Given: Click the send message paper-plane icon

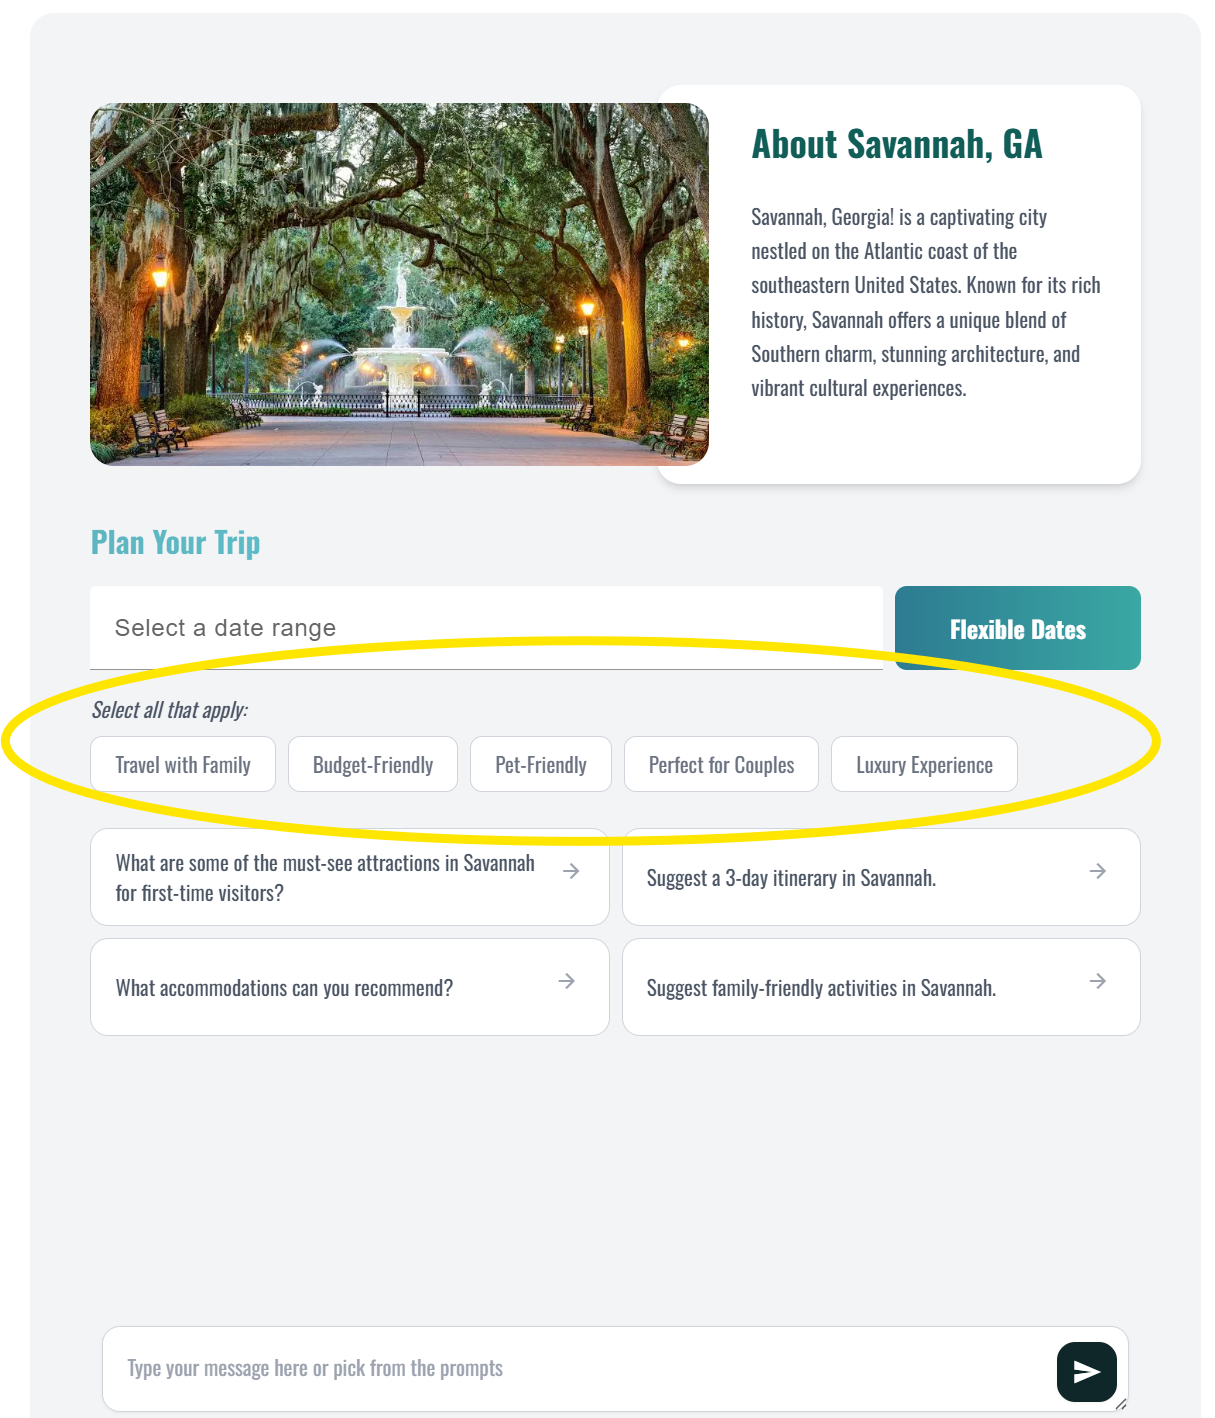Looking at the screenshot, I should point(1086,1371).
